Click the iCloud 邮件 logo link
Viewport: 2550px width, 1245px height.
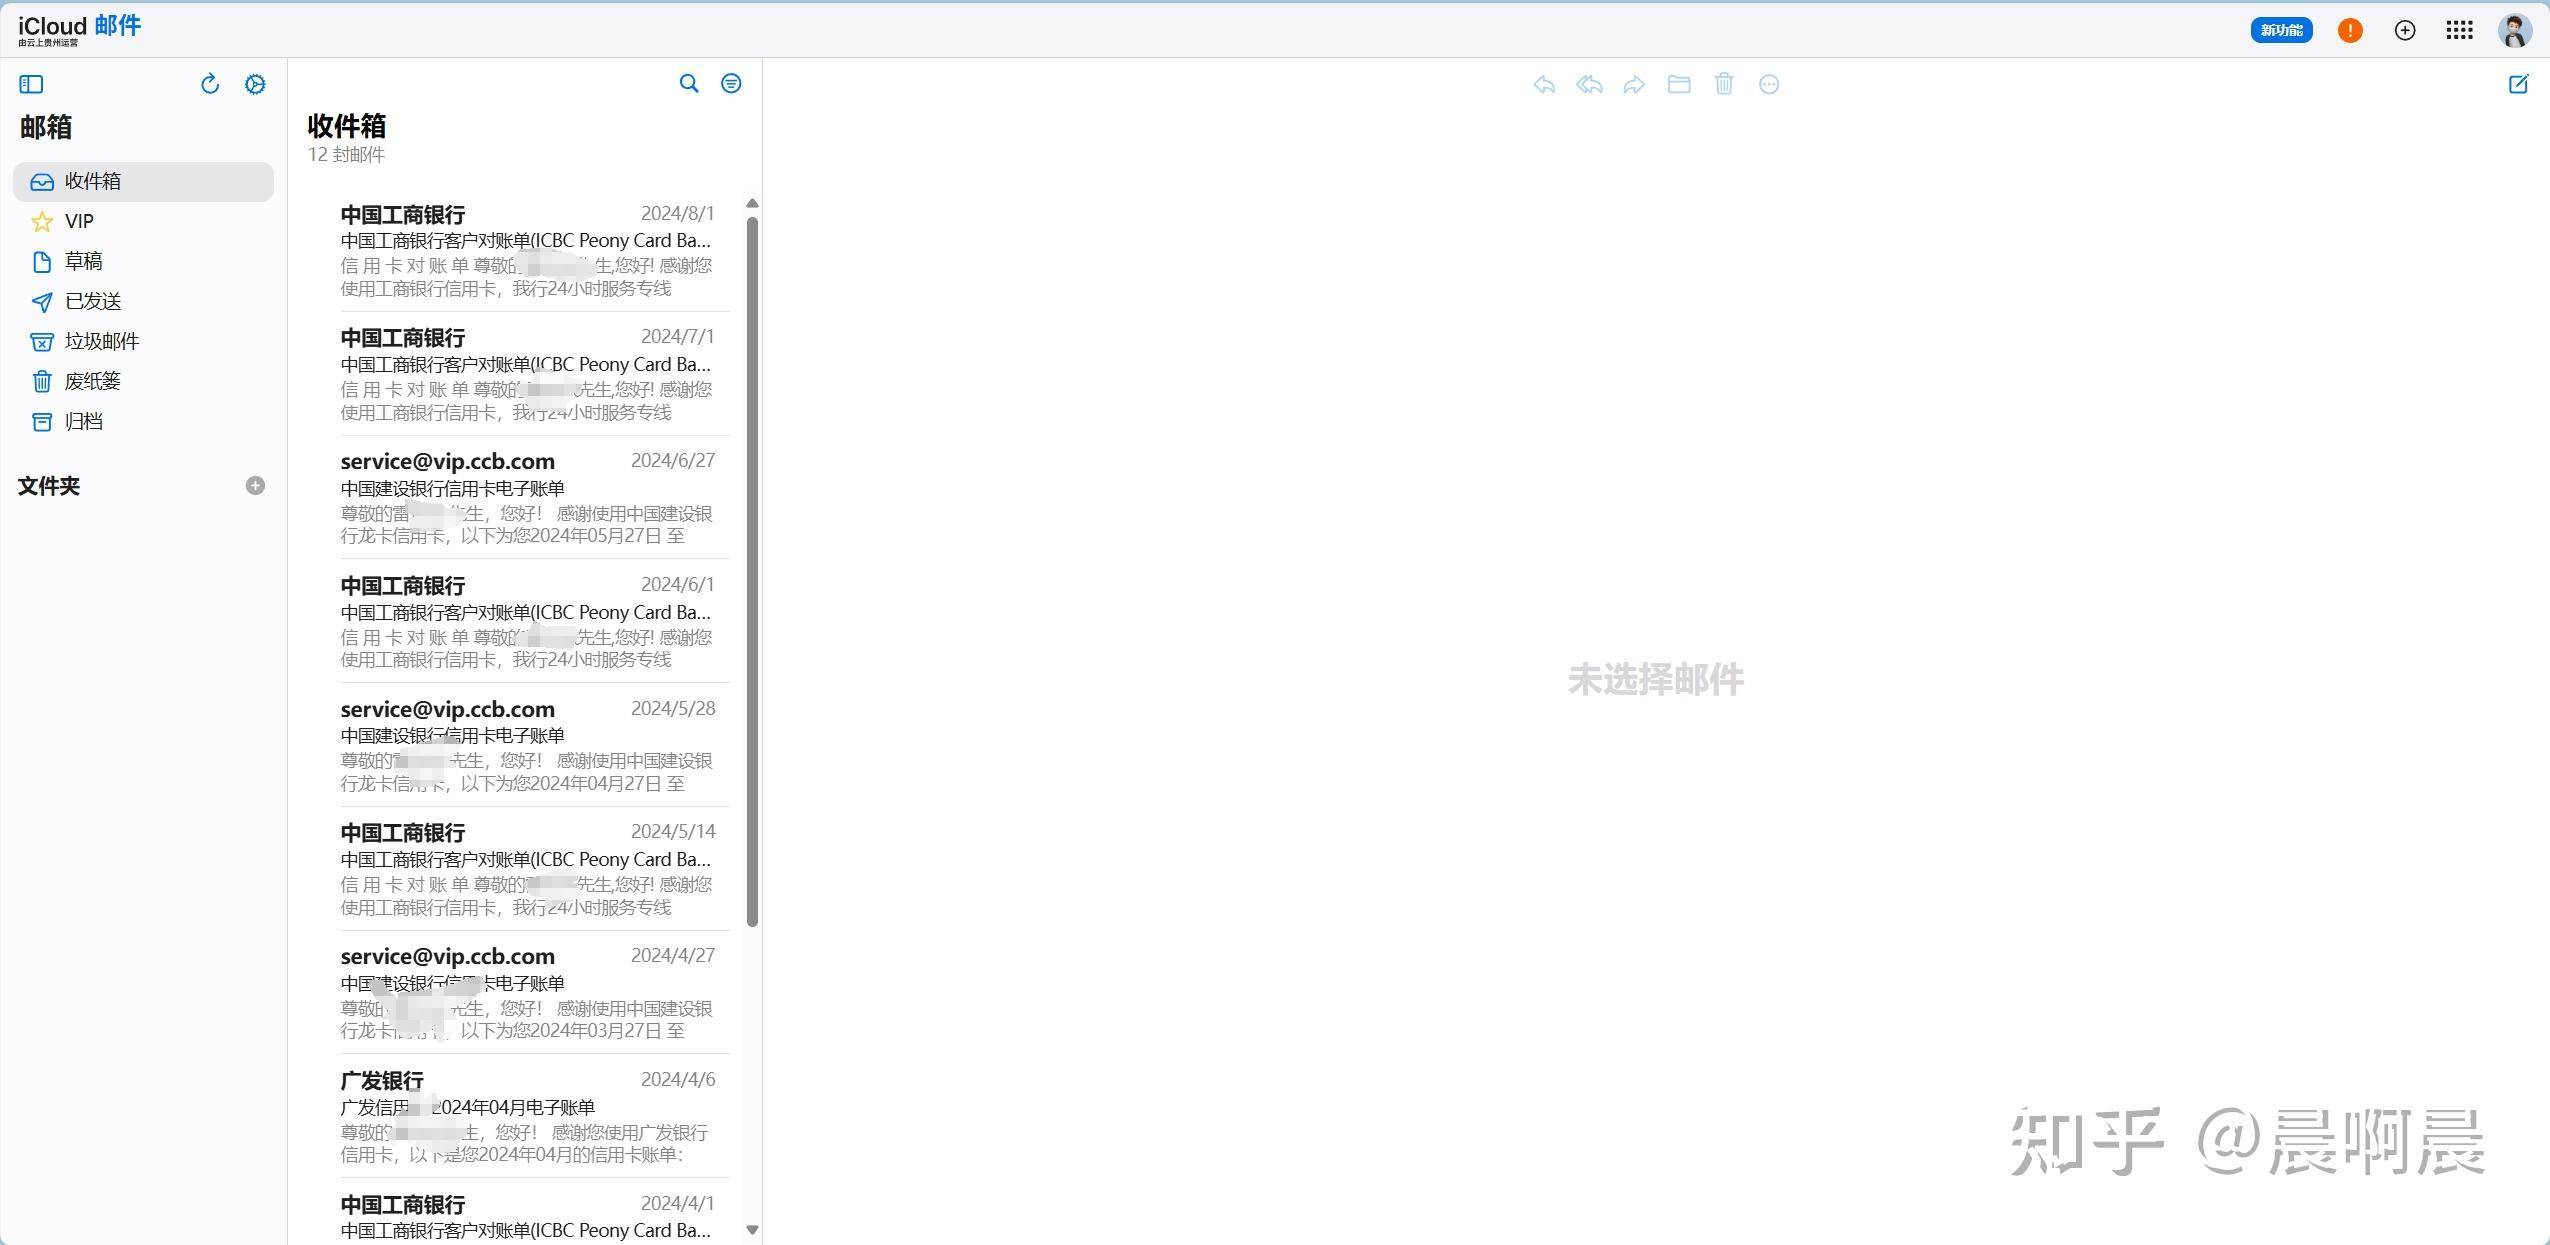[x=80, y=29]
